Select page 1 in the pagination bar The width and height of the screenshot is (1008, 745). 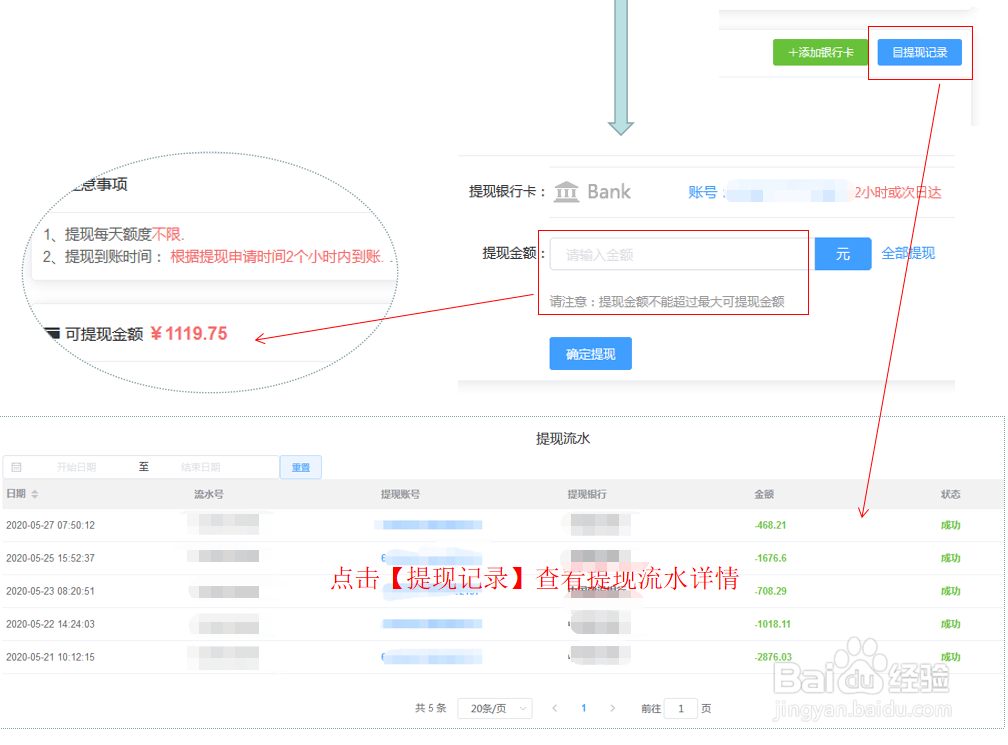[x=583, y=707]
